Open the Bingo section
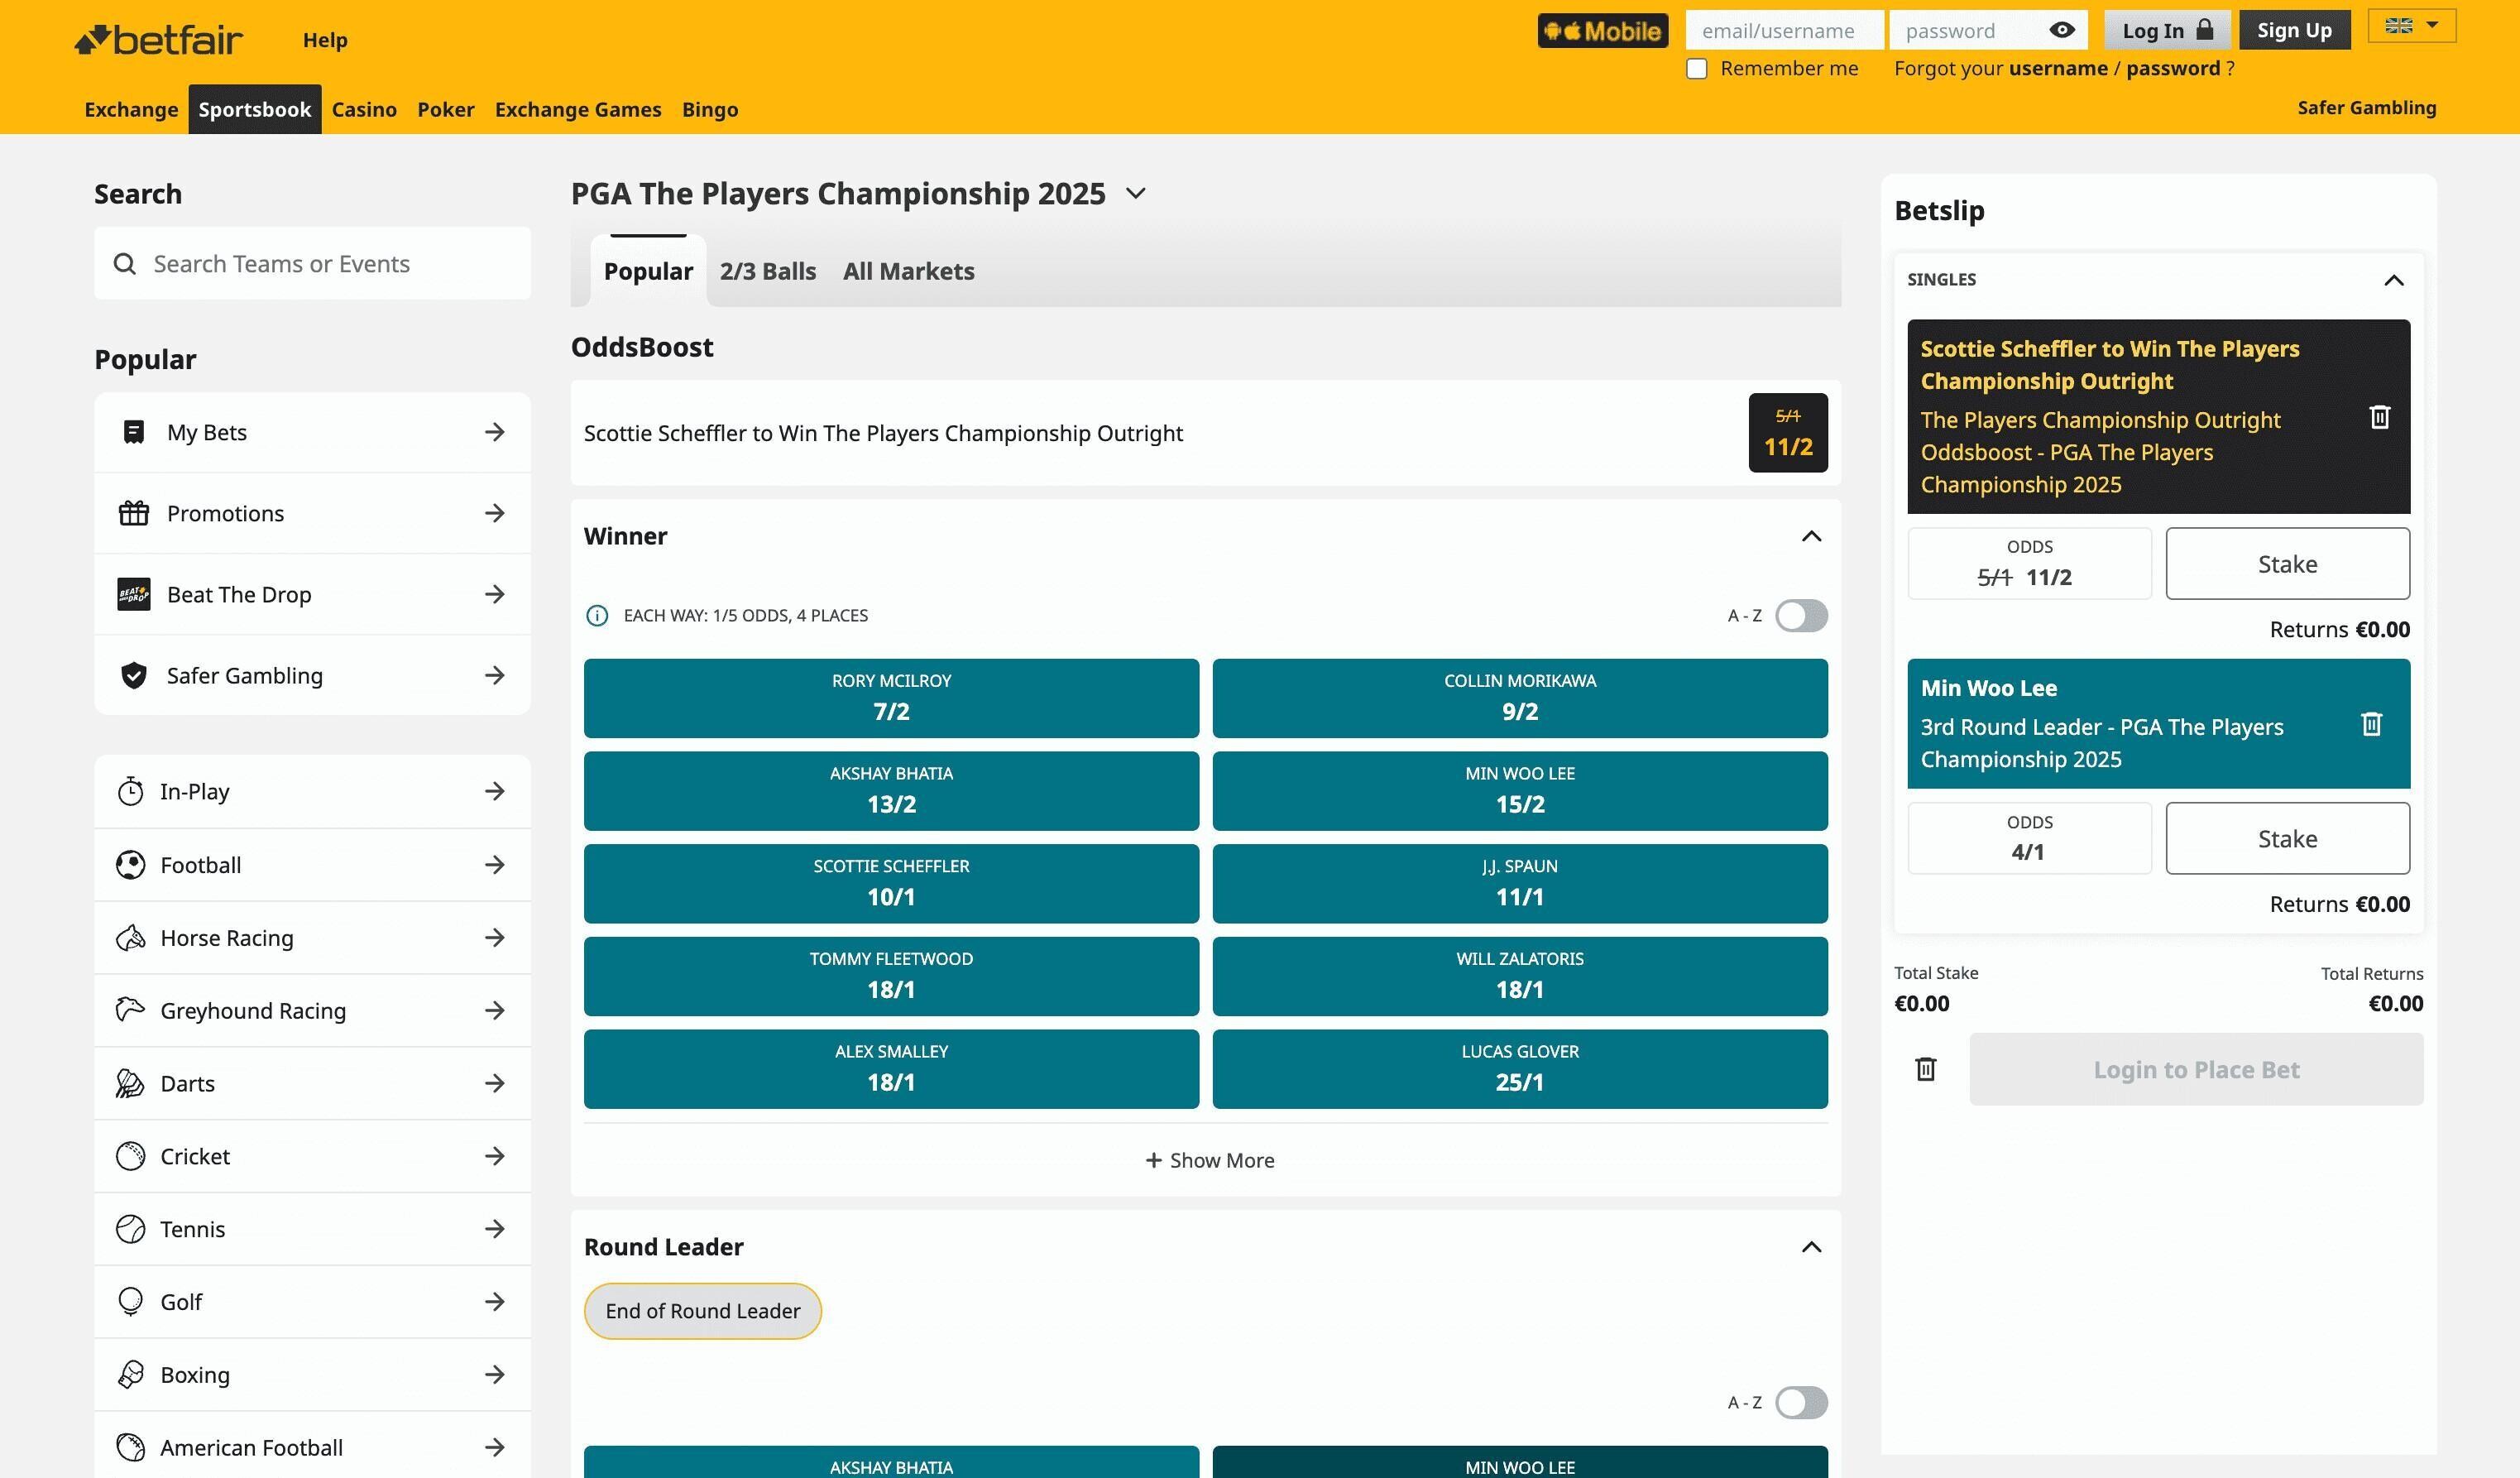 pyautogui.click(x=710, y=109)
